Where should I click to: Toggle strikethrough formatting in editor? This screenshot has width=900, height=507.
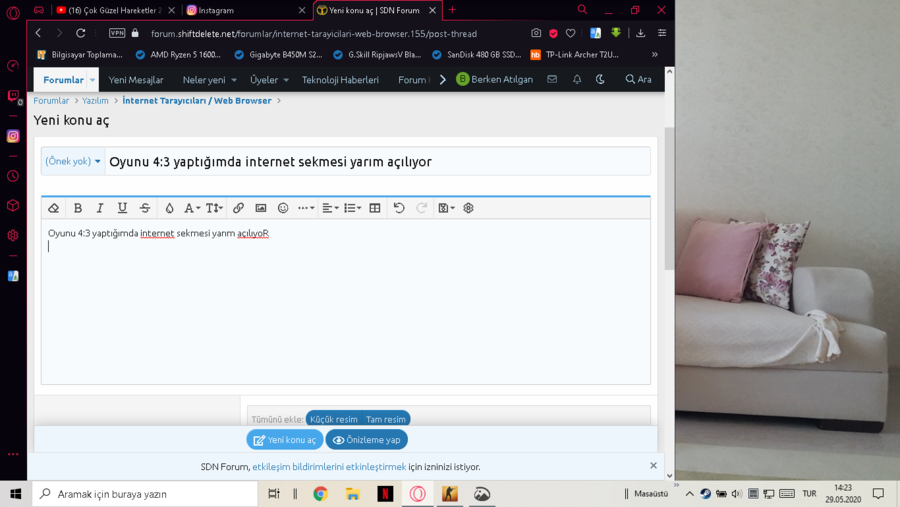145,208
